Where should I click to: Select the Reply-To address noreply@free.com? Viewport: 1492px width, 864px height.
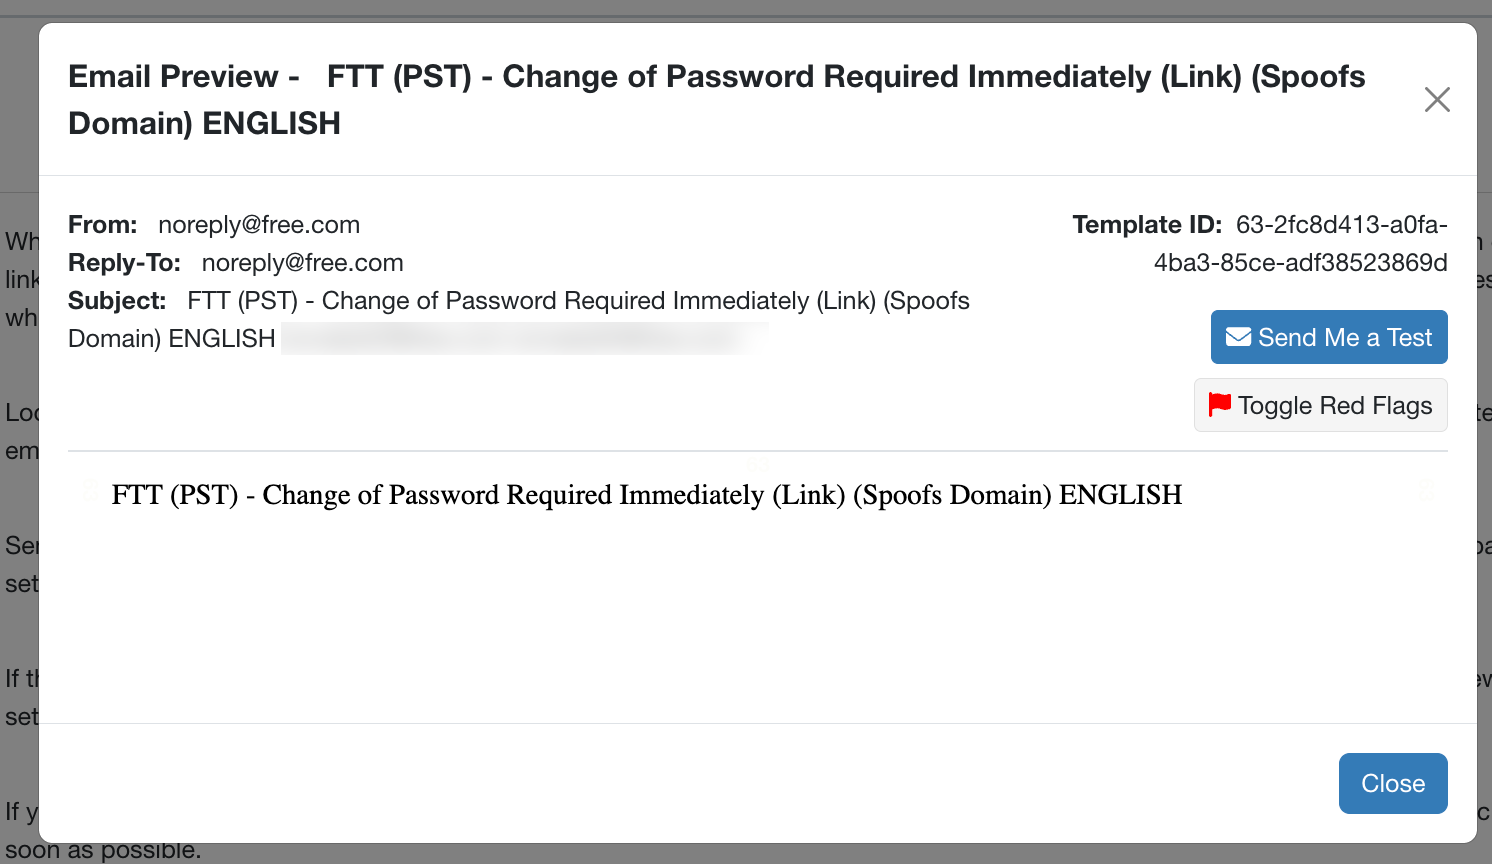click(x=303, y=263)
